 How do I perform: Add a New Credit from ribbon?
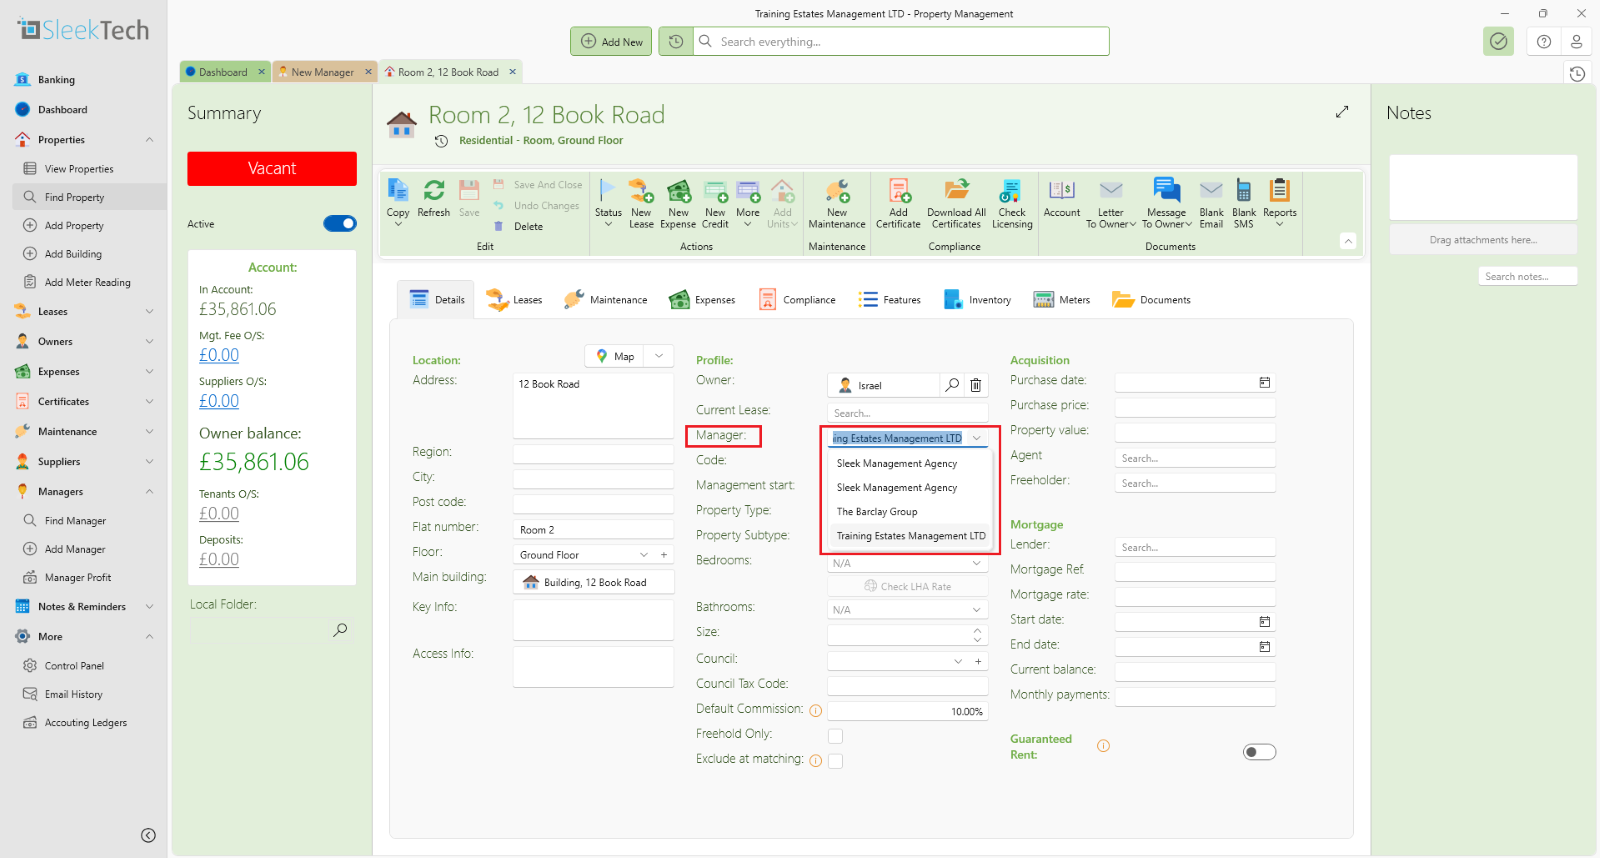pyautogui.click(x=715, y=203)
